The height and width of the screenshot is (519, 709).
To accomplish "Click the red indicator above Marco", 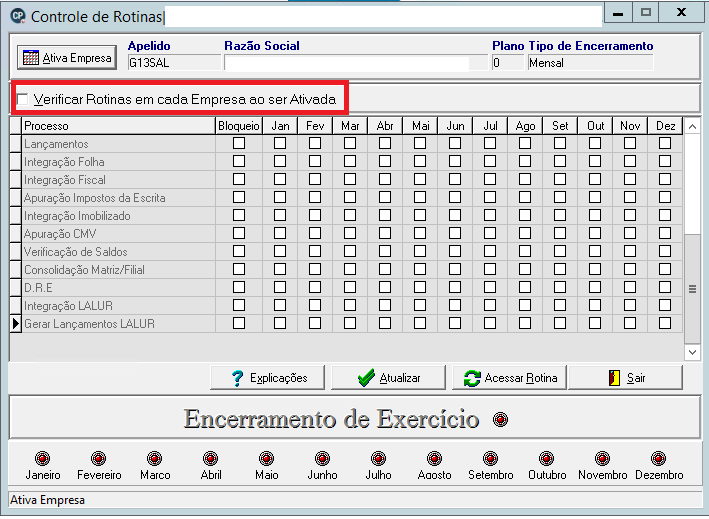I will (155, 458).
